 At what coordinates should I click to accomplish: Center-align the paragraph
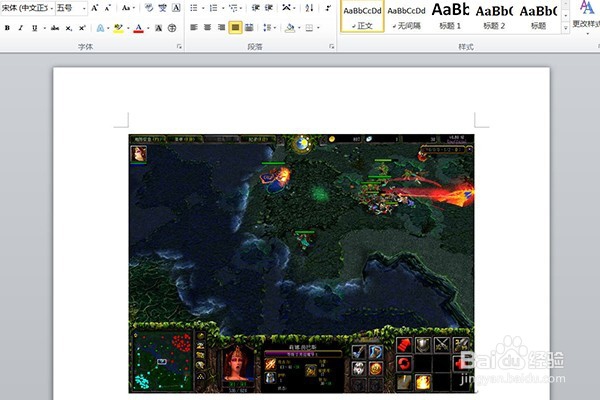[x=208, y=28]
